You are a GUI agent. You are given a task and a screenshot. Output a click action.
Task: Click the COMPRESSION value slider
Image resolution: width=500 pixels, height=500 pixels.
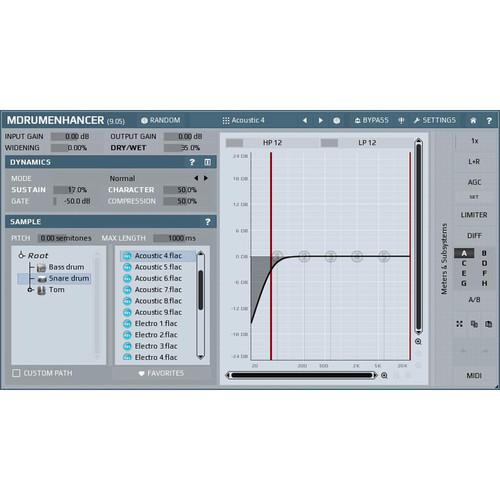point(182,201)
